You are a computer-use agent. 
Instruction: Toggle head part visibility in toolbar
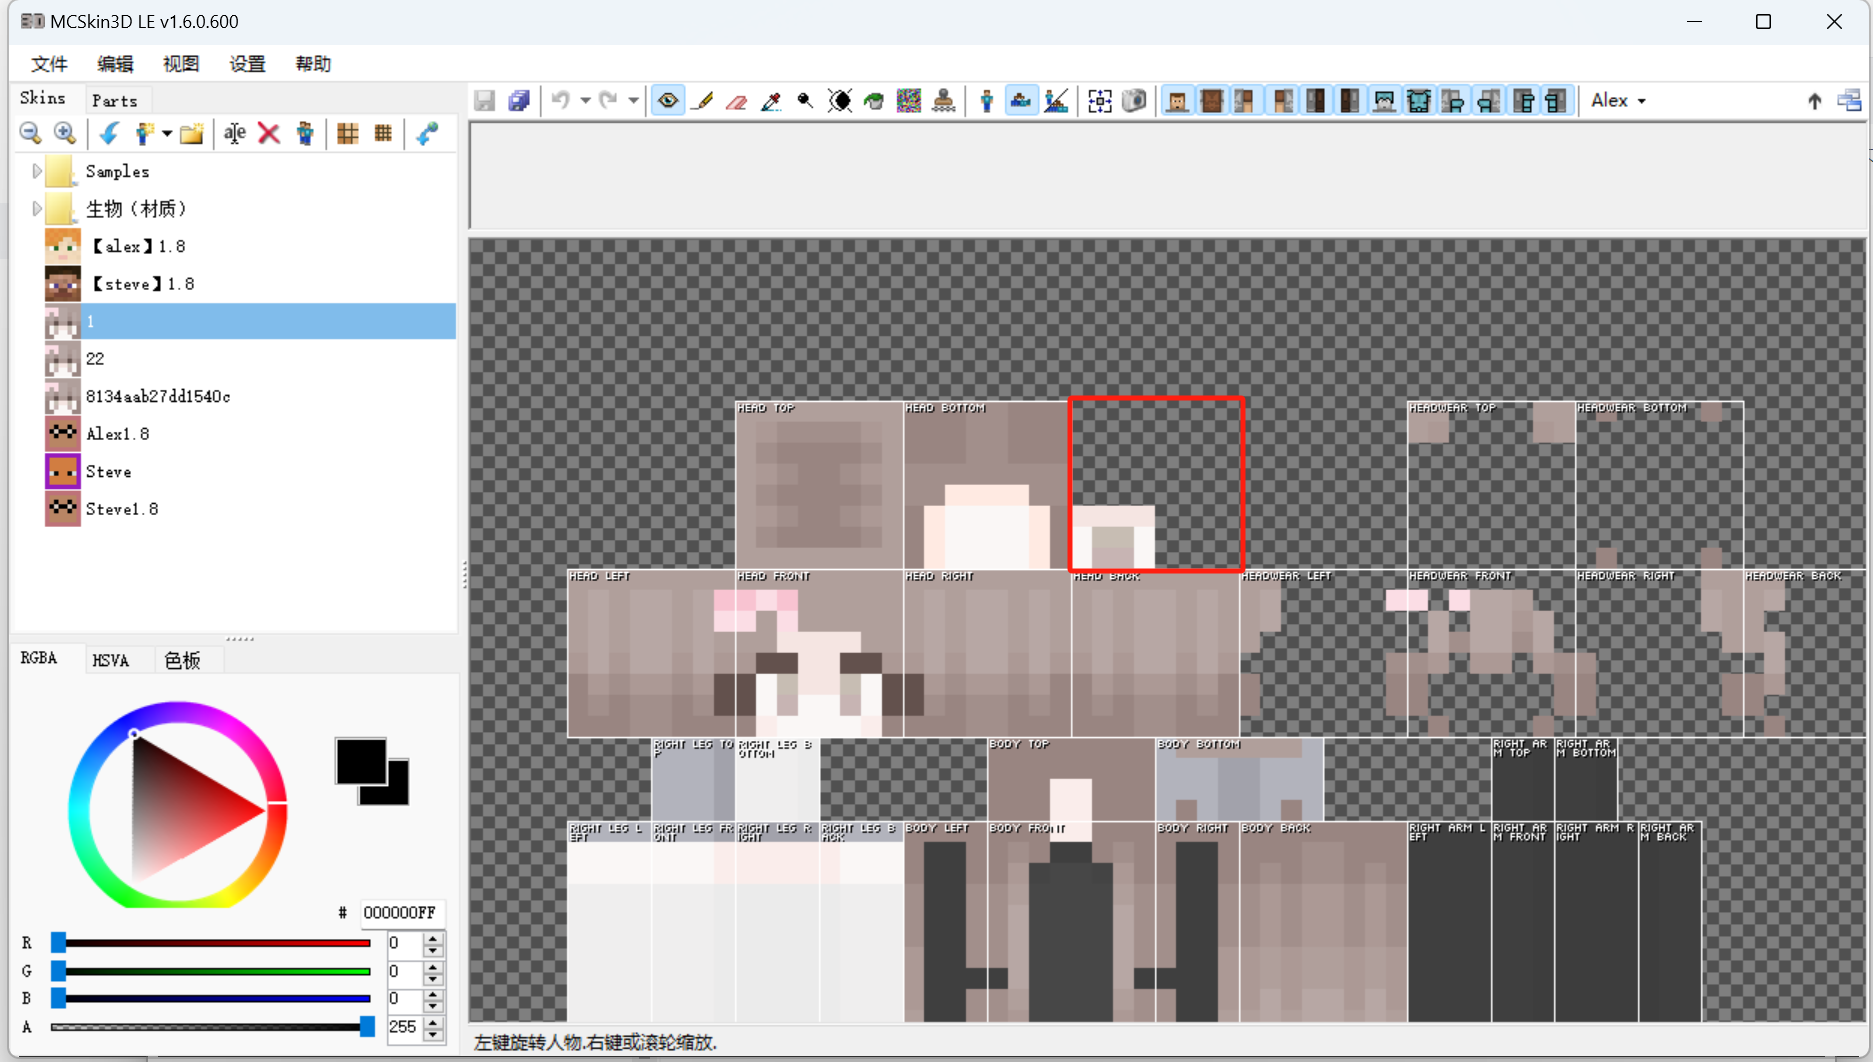1178,101
